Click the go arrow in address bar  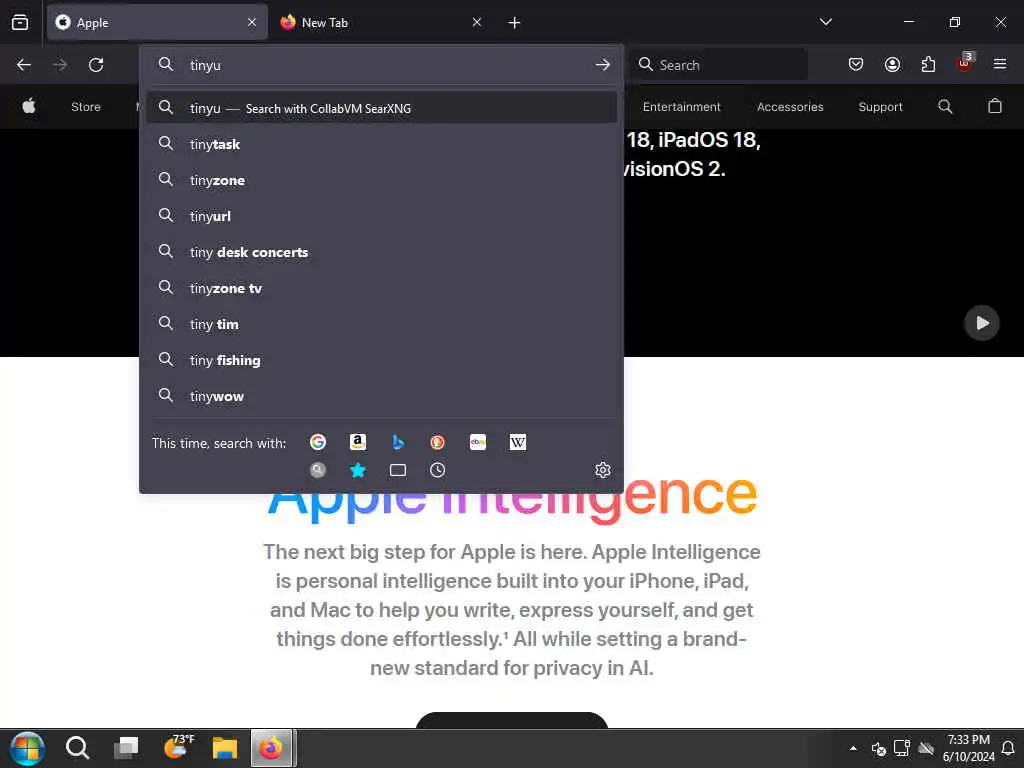[602, 65]
